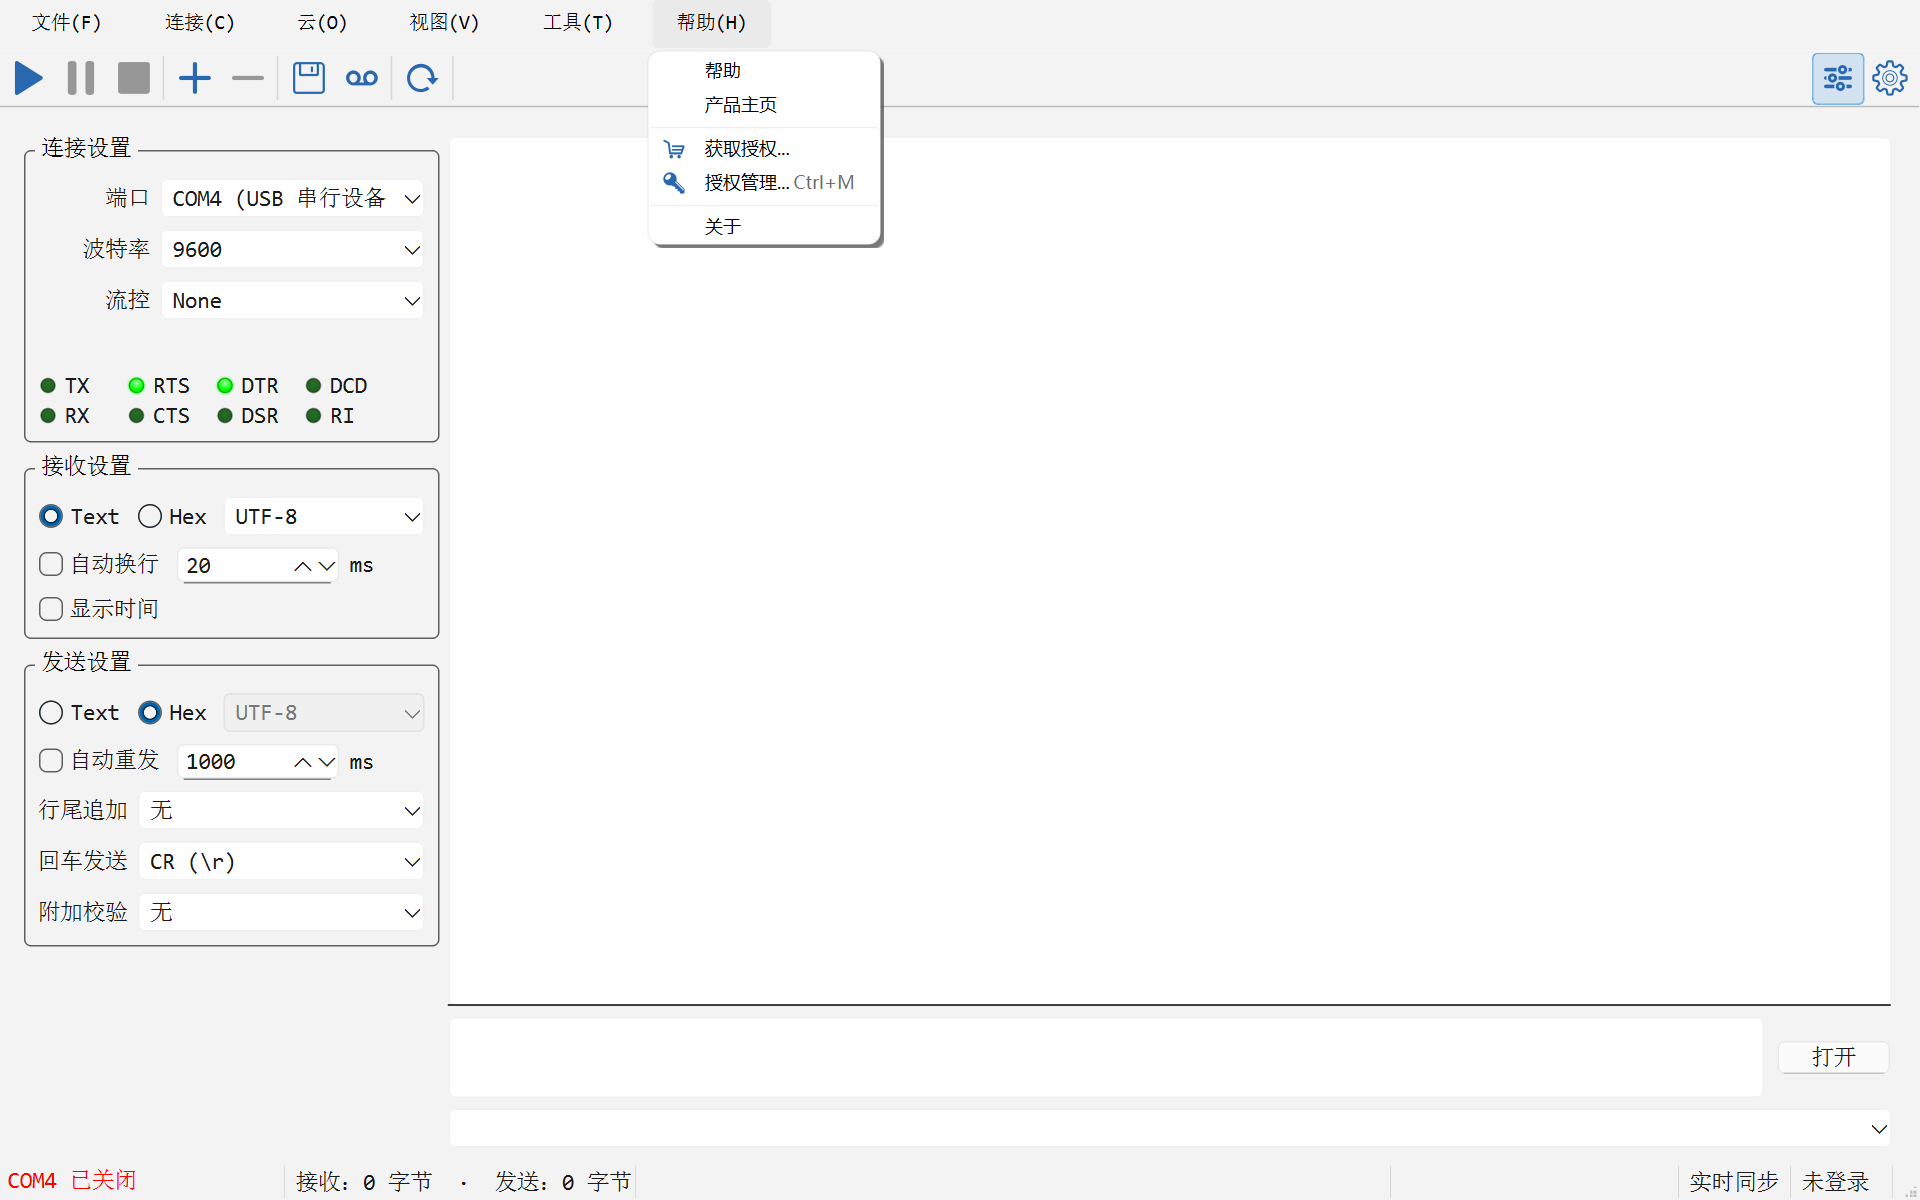Close the 帮助(H) menu header
The width and height of the screenshot is (1920, 1200).
point(711,23)
